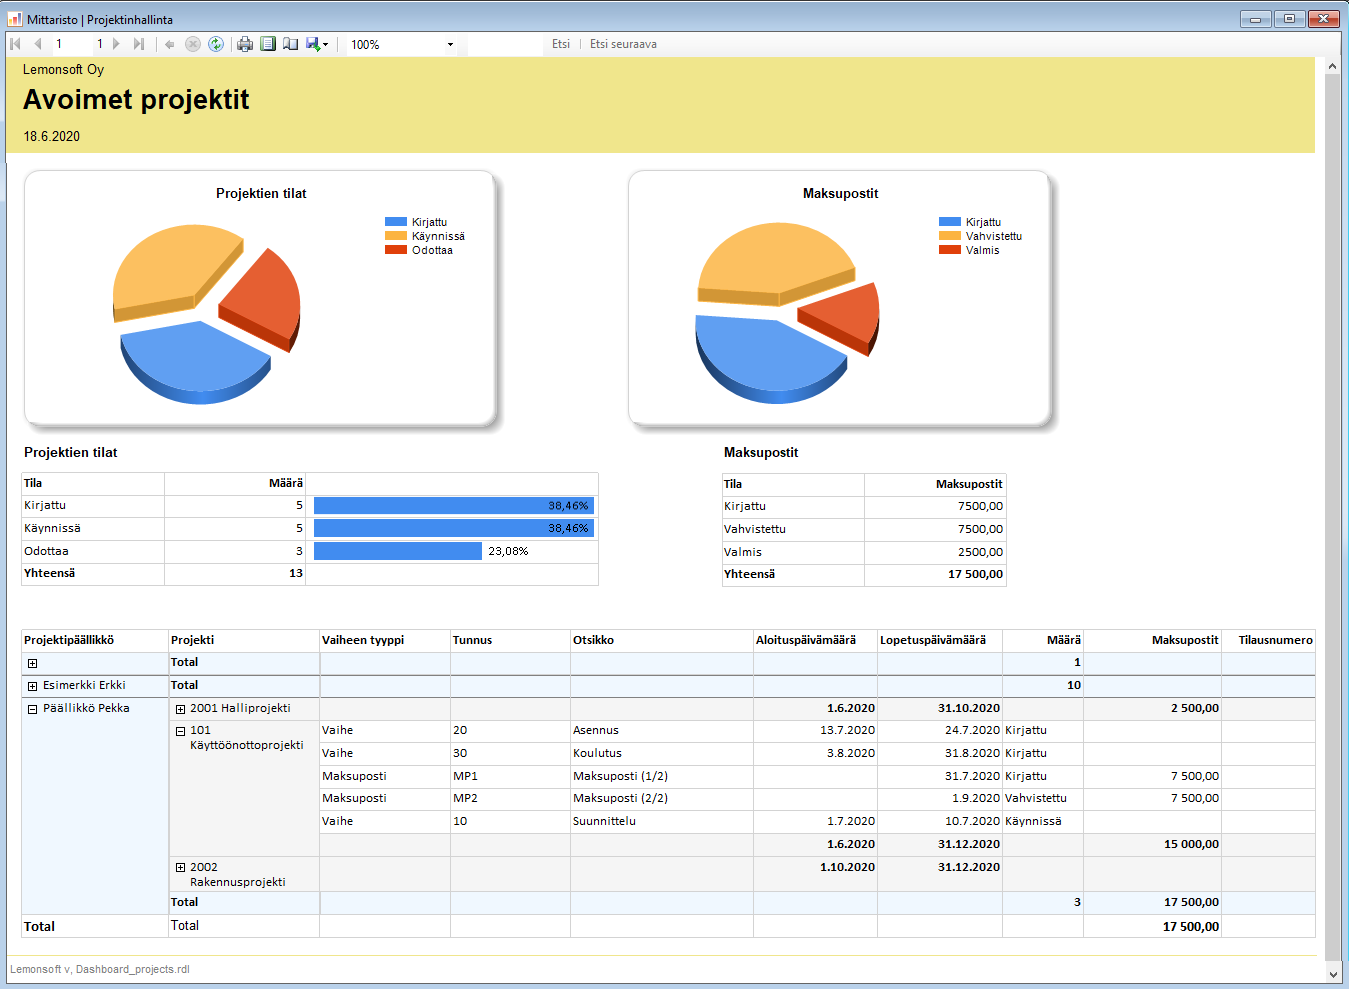Image resolution: width=1349 pixels, height=989 pixels.
Task: Switch to print layout view
Action: tap(268, 44)
